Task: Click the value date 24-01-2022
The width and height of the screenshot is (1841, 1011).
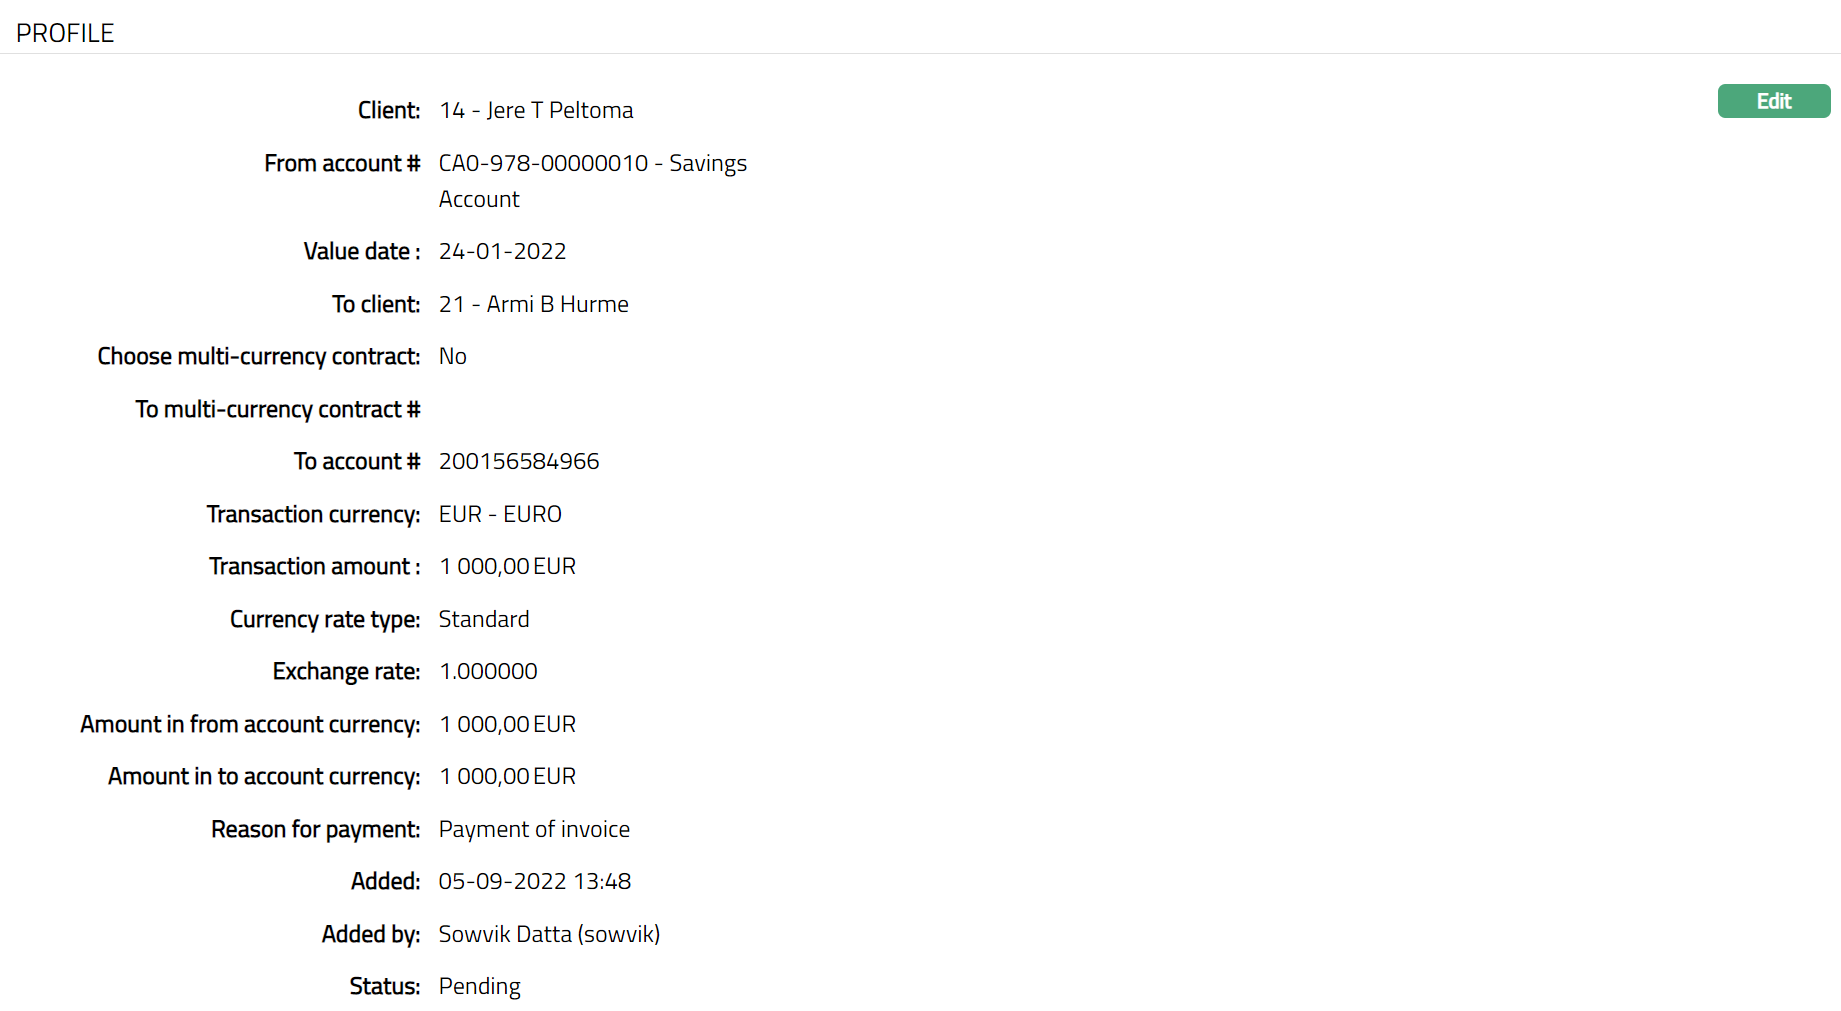Action: click(502, 251)
